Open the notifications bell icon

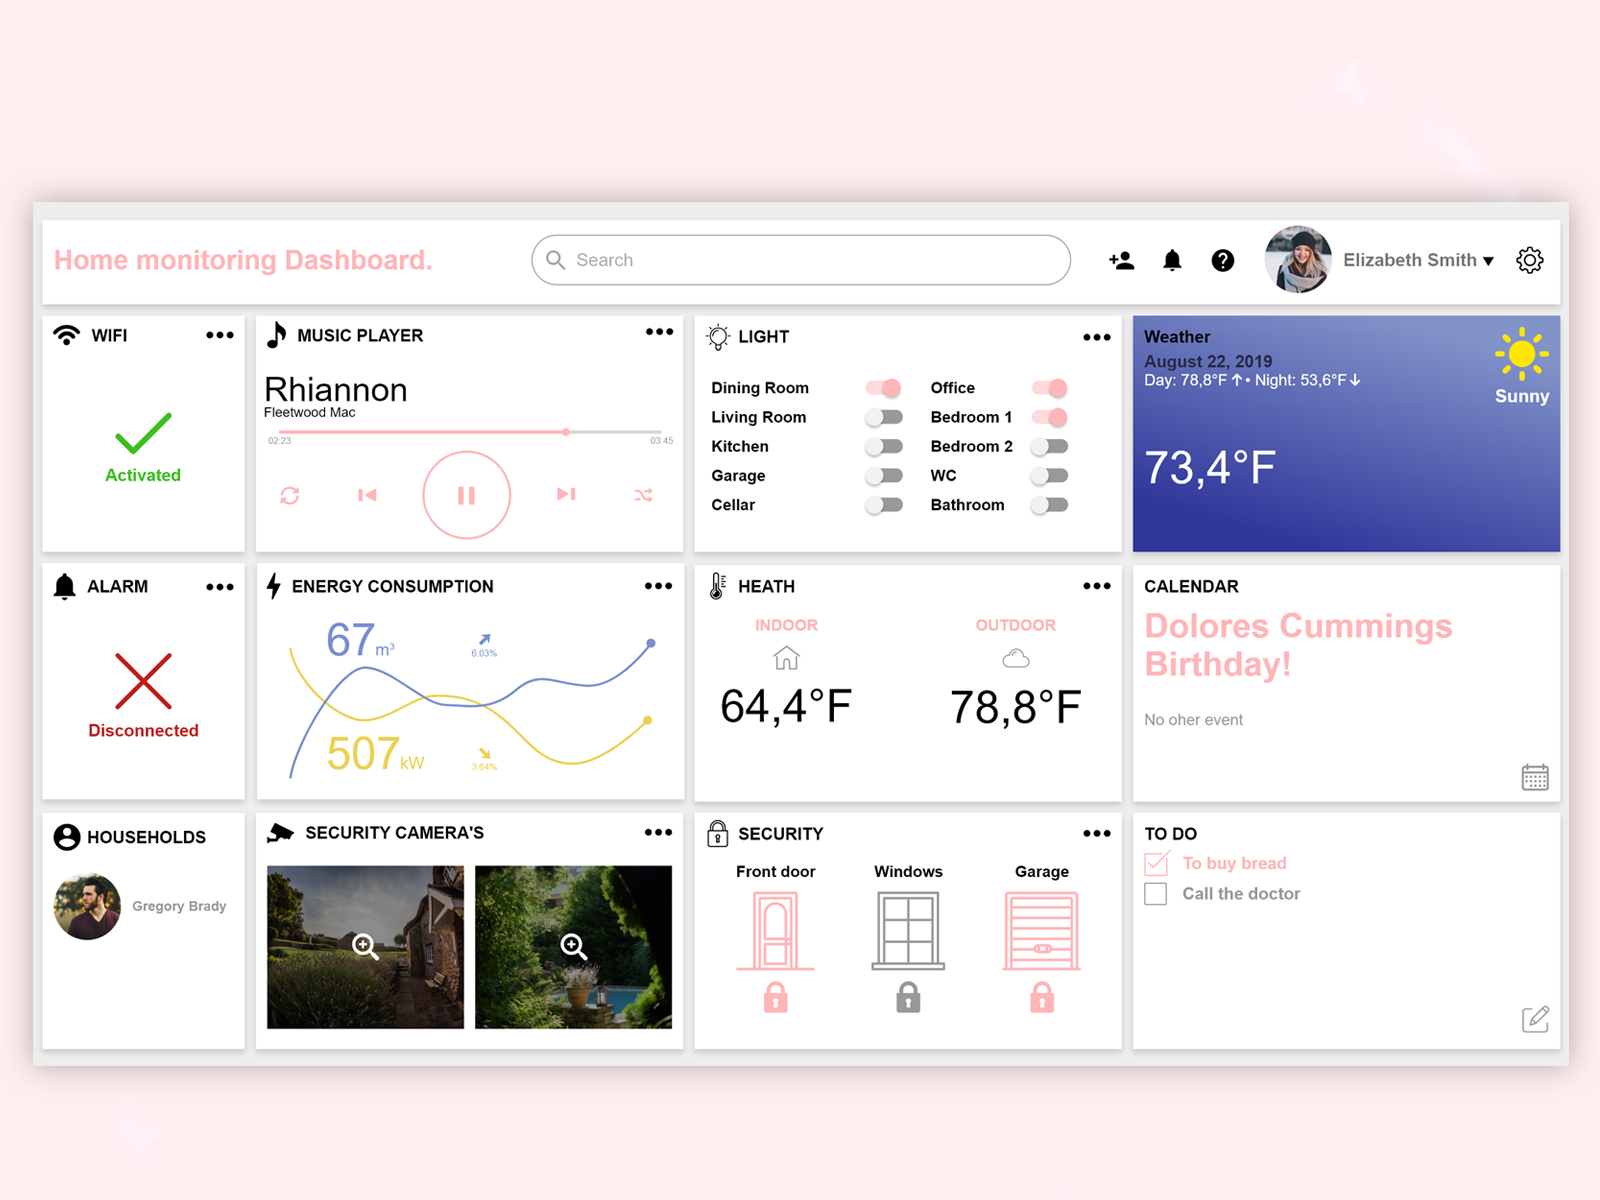click(x=1171, y=260)
